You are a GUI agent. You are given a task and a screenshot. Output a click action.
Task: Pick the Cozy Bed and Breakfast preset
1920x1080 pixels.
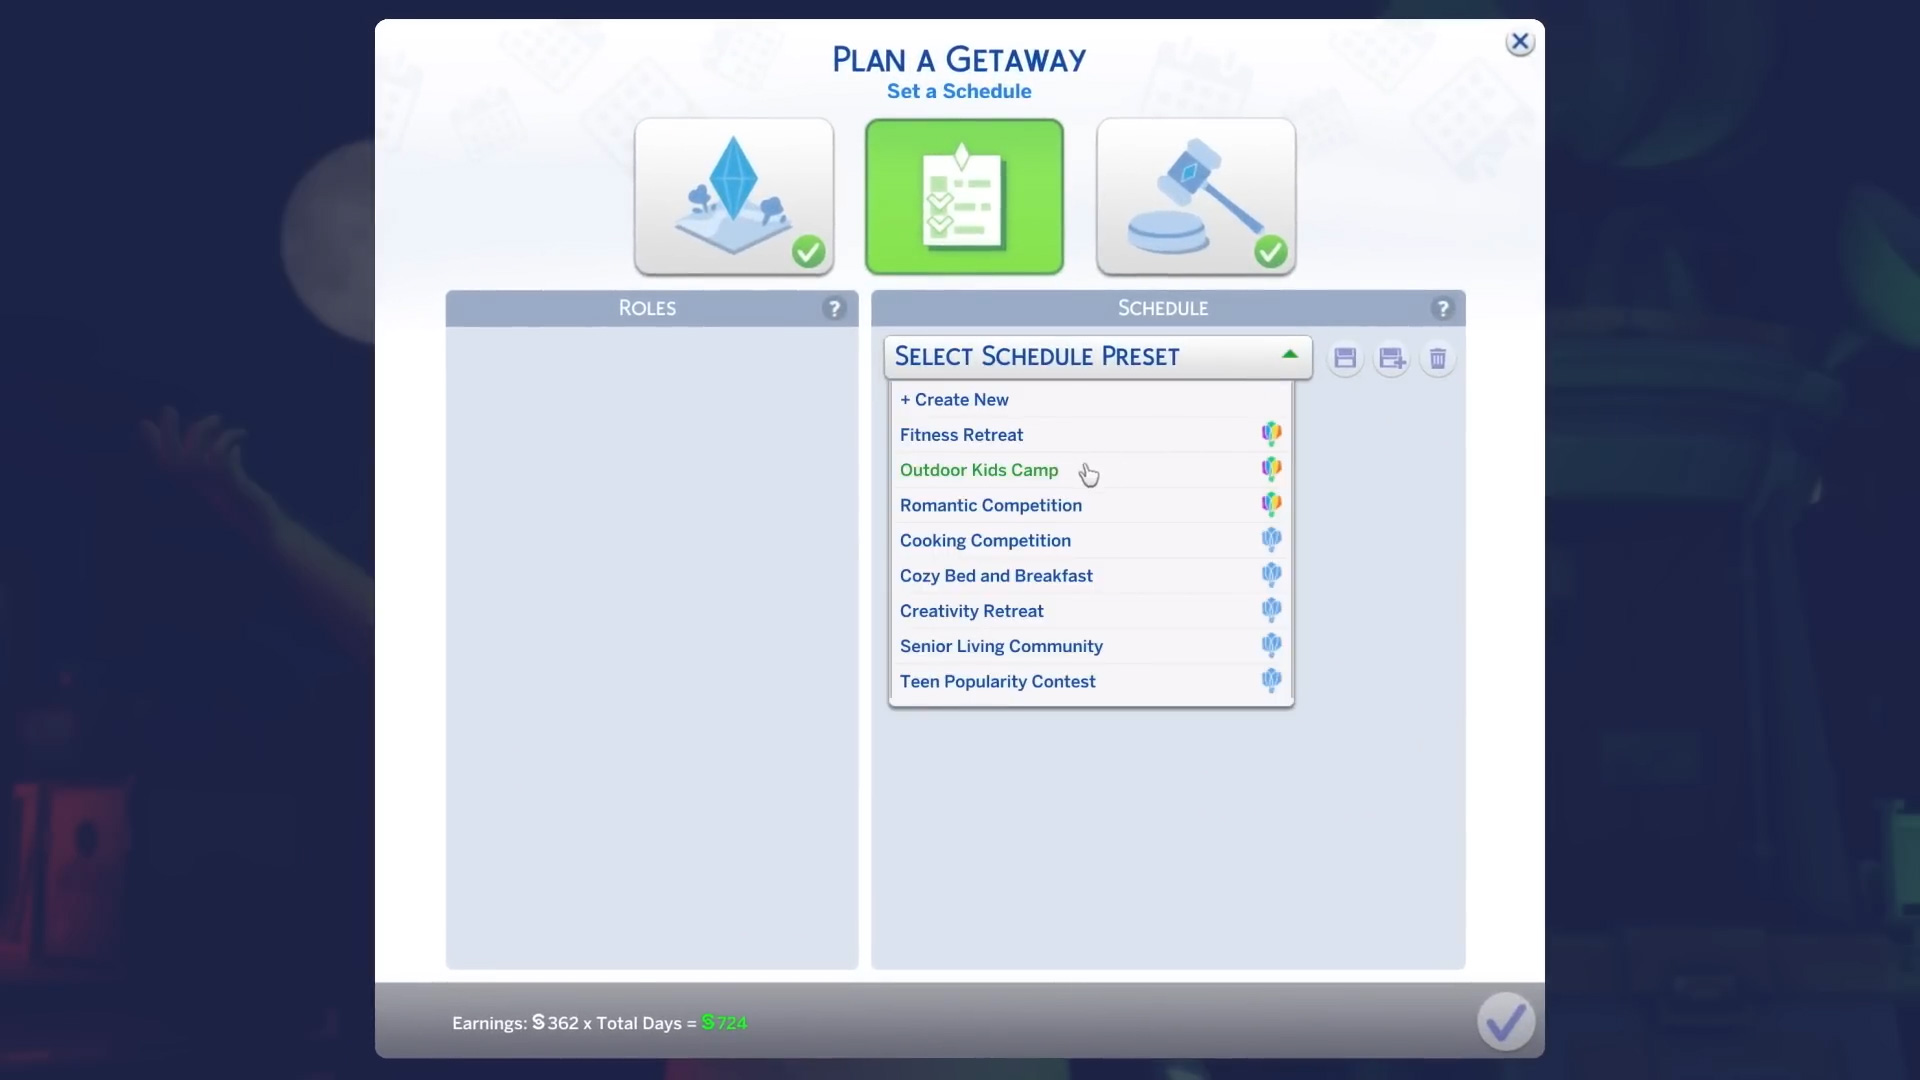coord(996,576)
